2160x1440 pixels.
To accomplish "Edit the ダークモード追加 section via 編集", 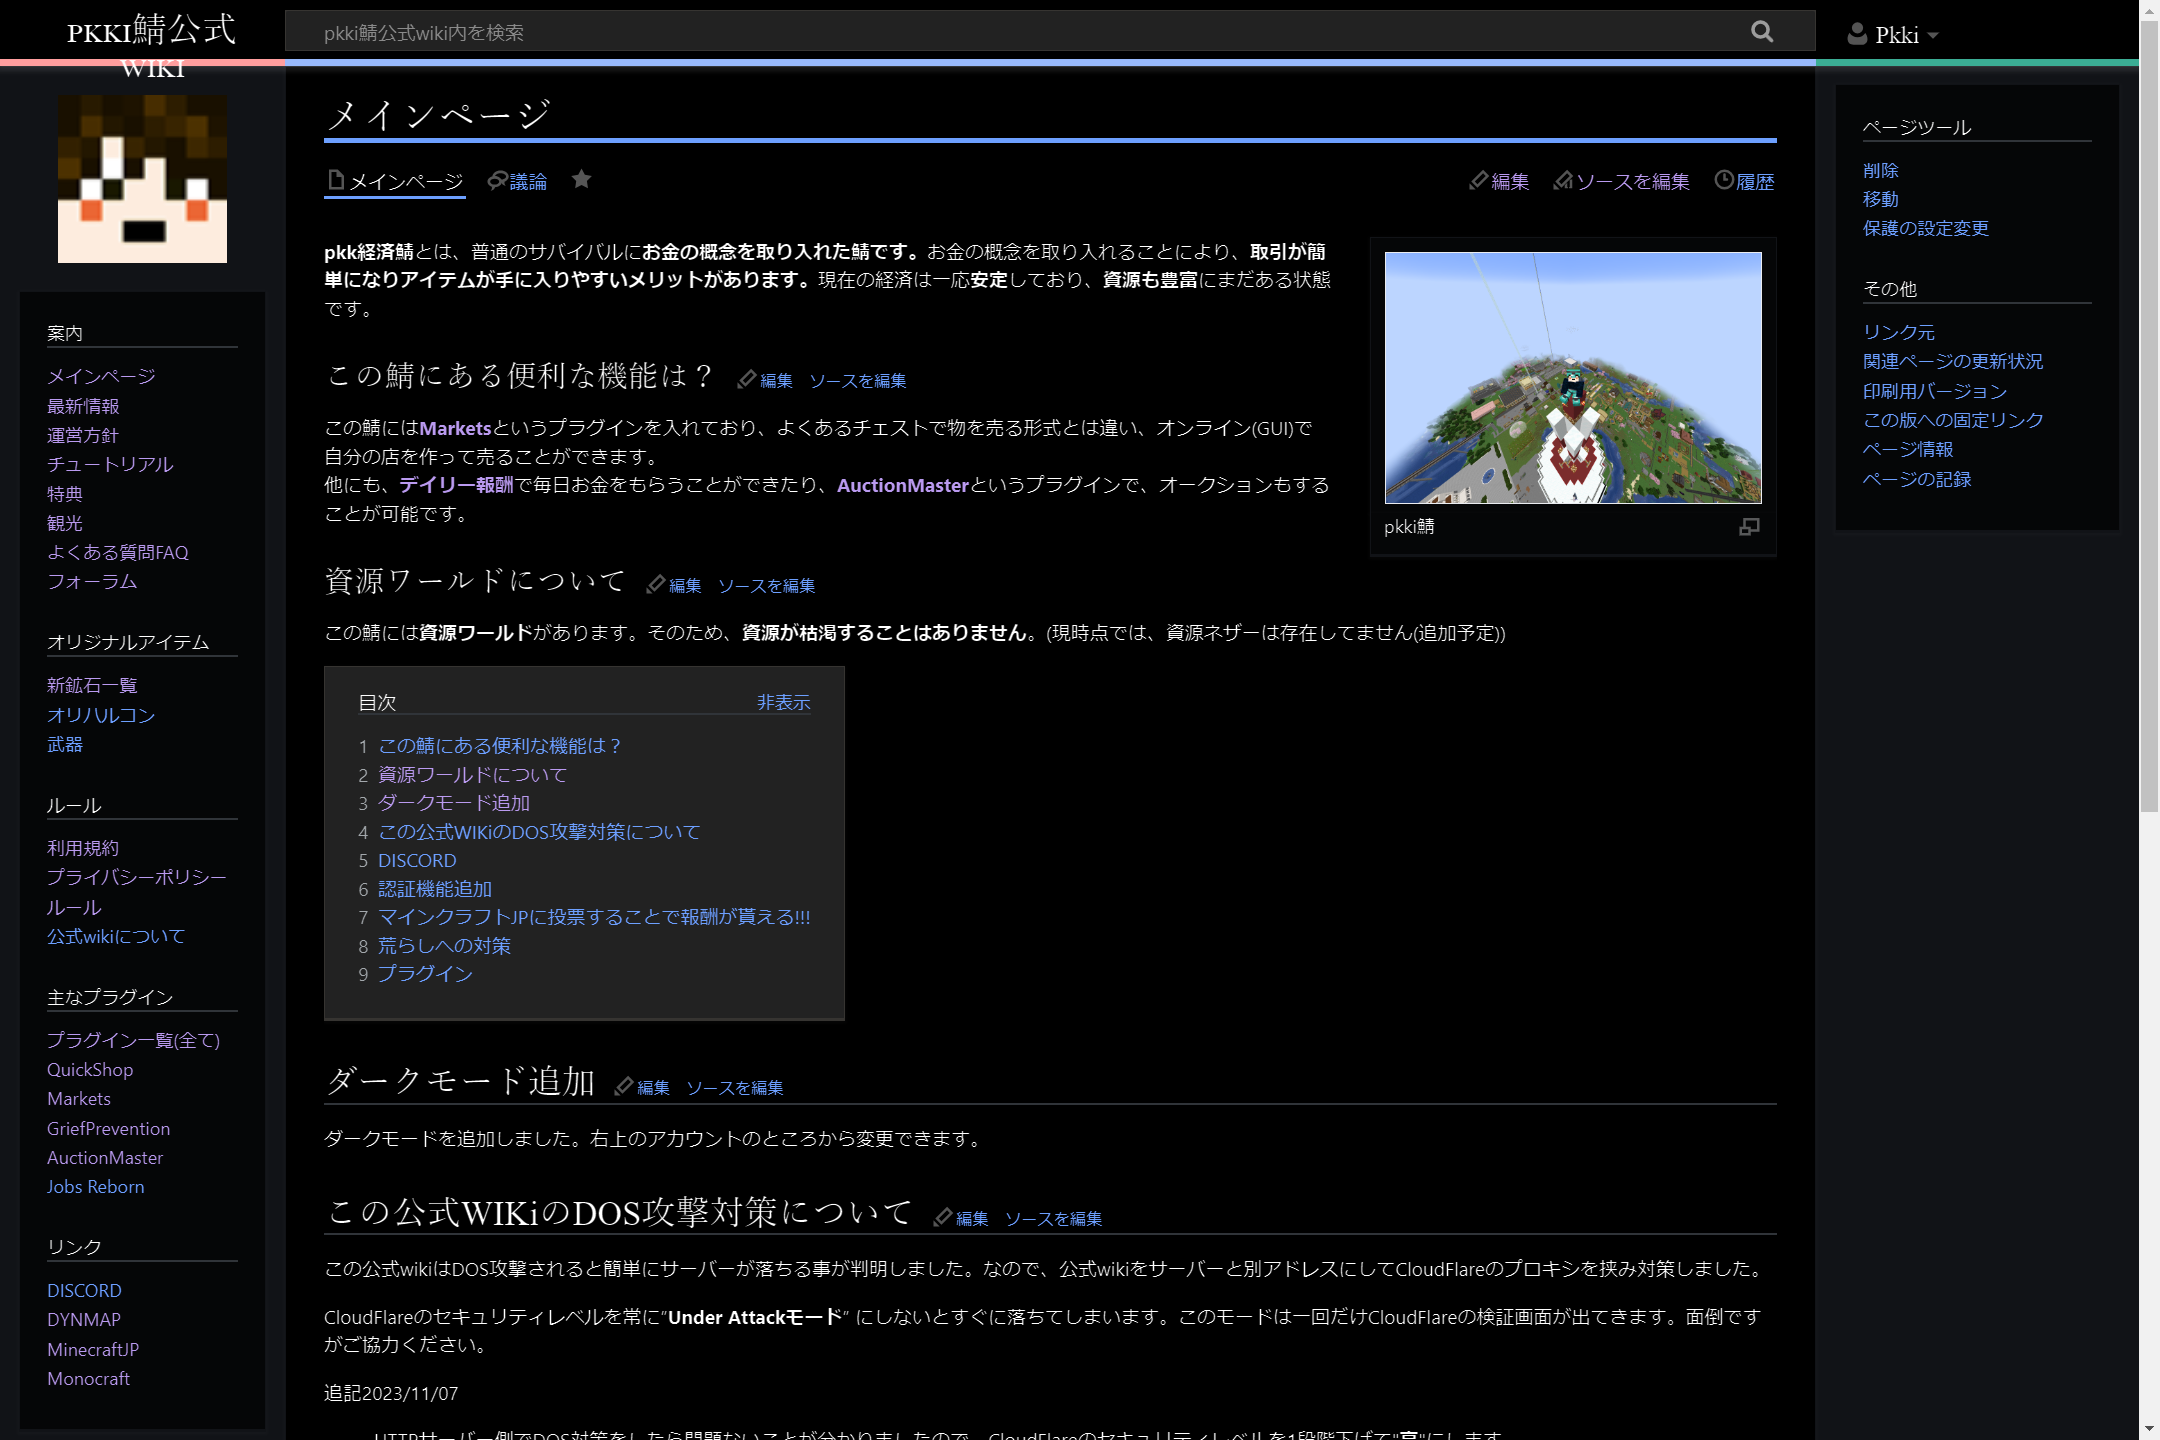I will 653,1087.
